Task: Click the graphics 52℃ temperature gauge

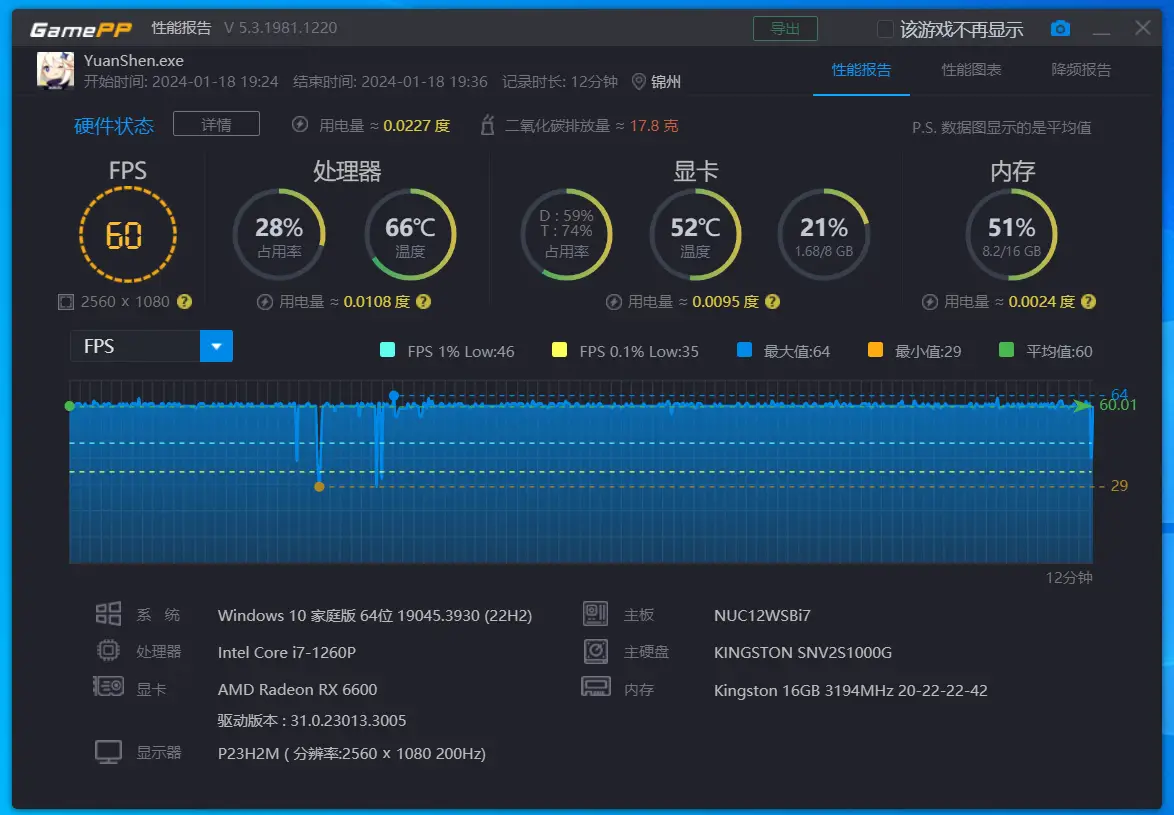Action: (695, 234)
